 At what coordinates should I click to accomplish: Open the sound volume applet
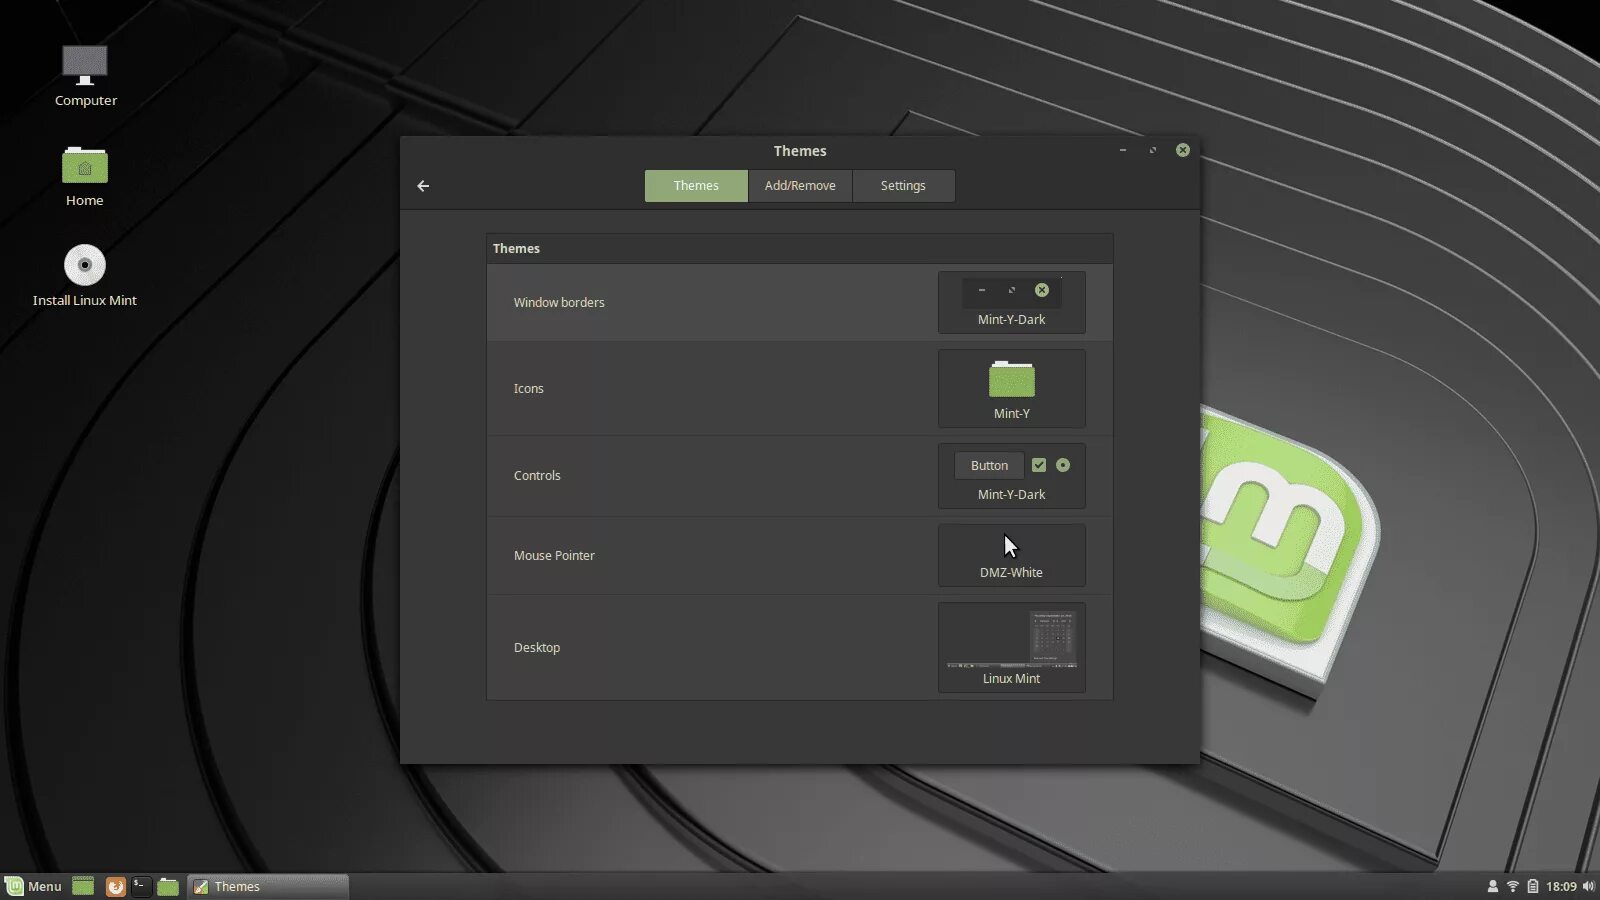pyautogui.click(x=1588, y=886)
